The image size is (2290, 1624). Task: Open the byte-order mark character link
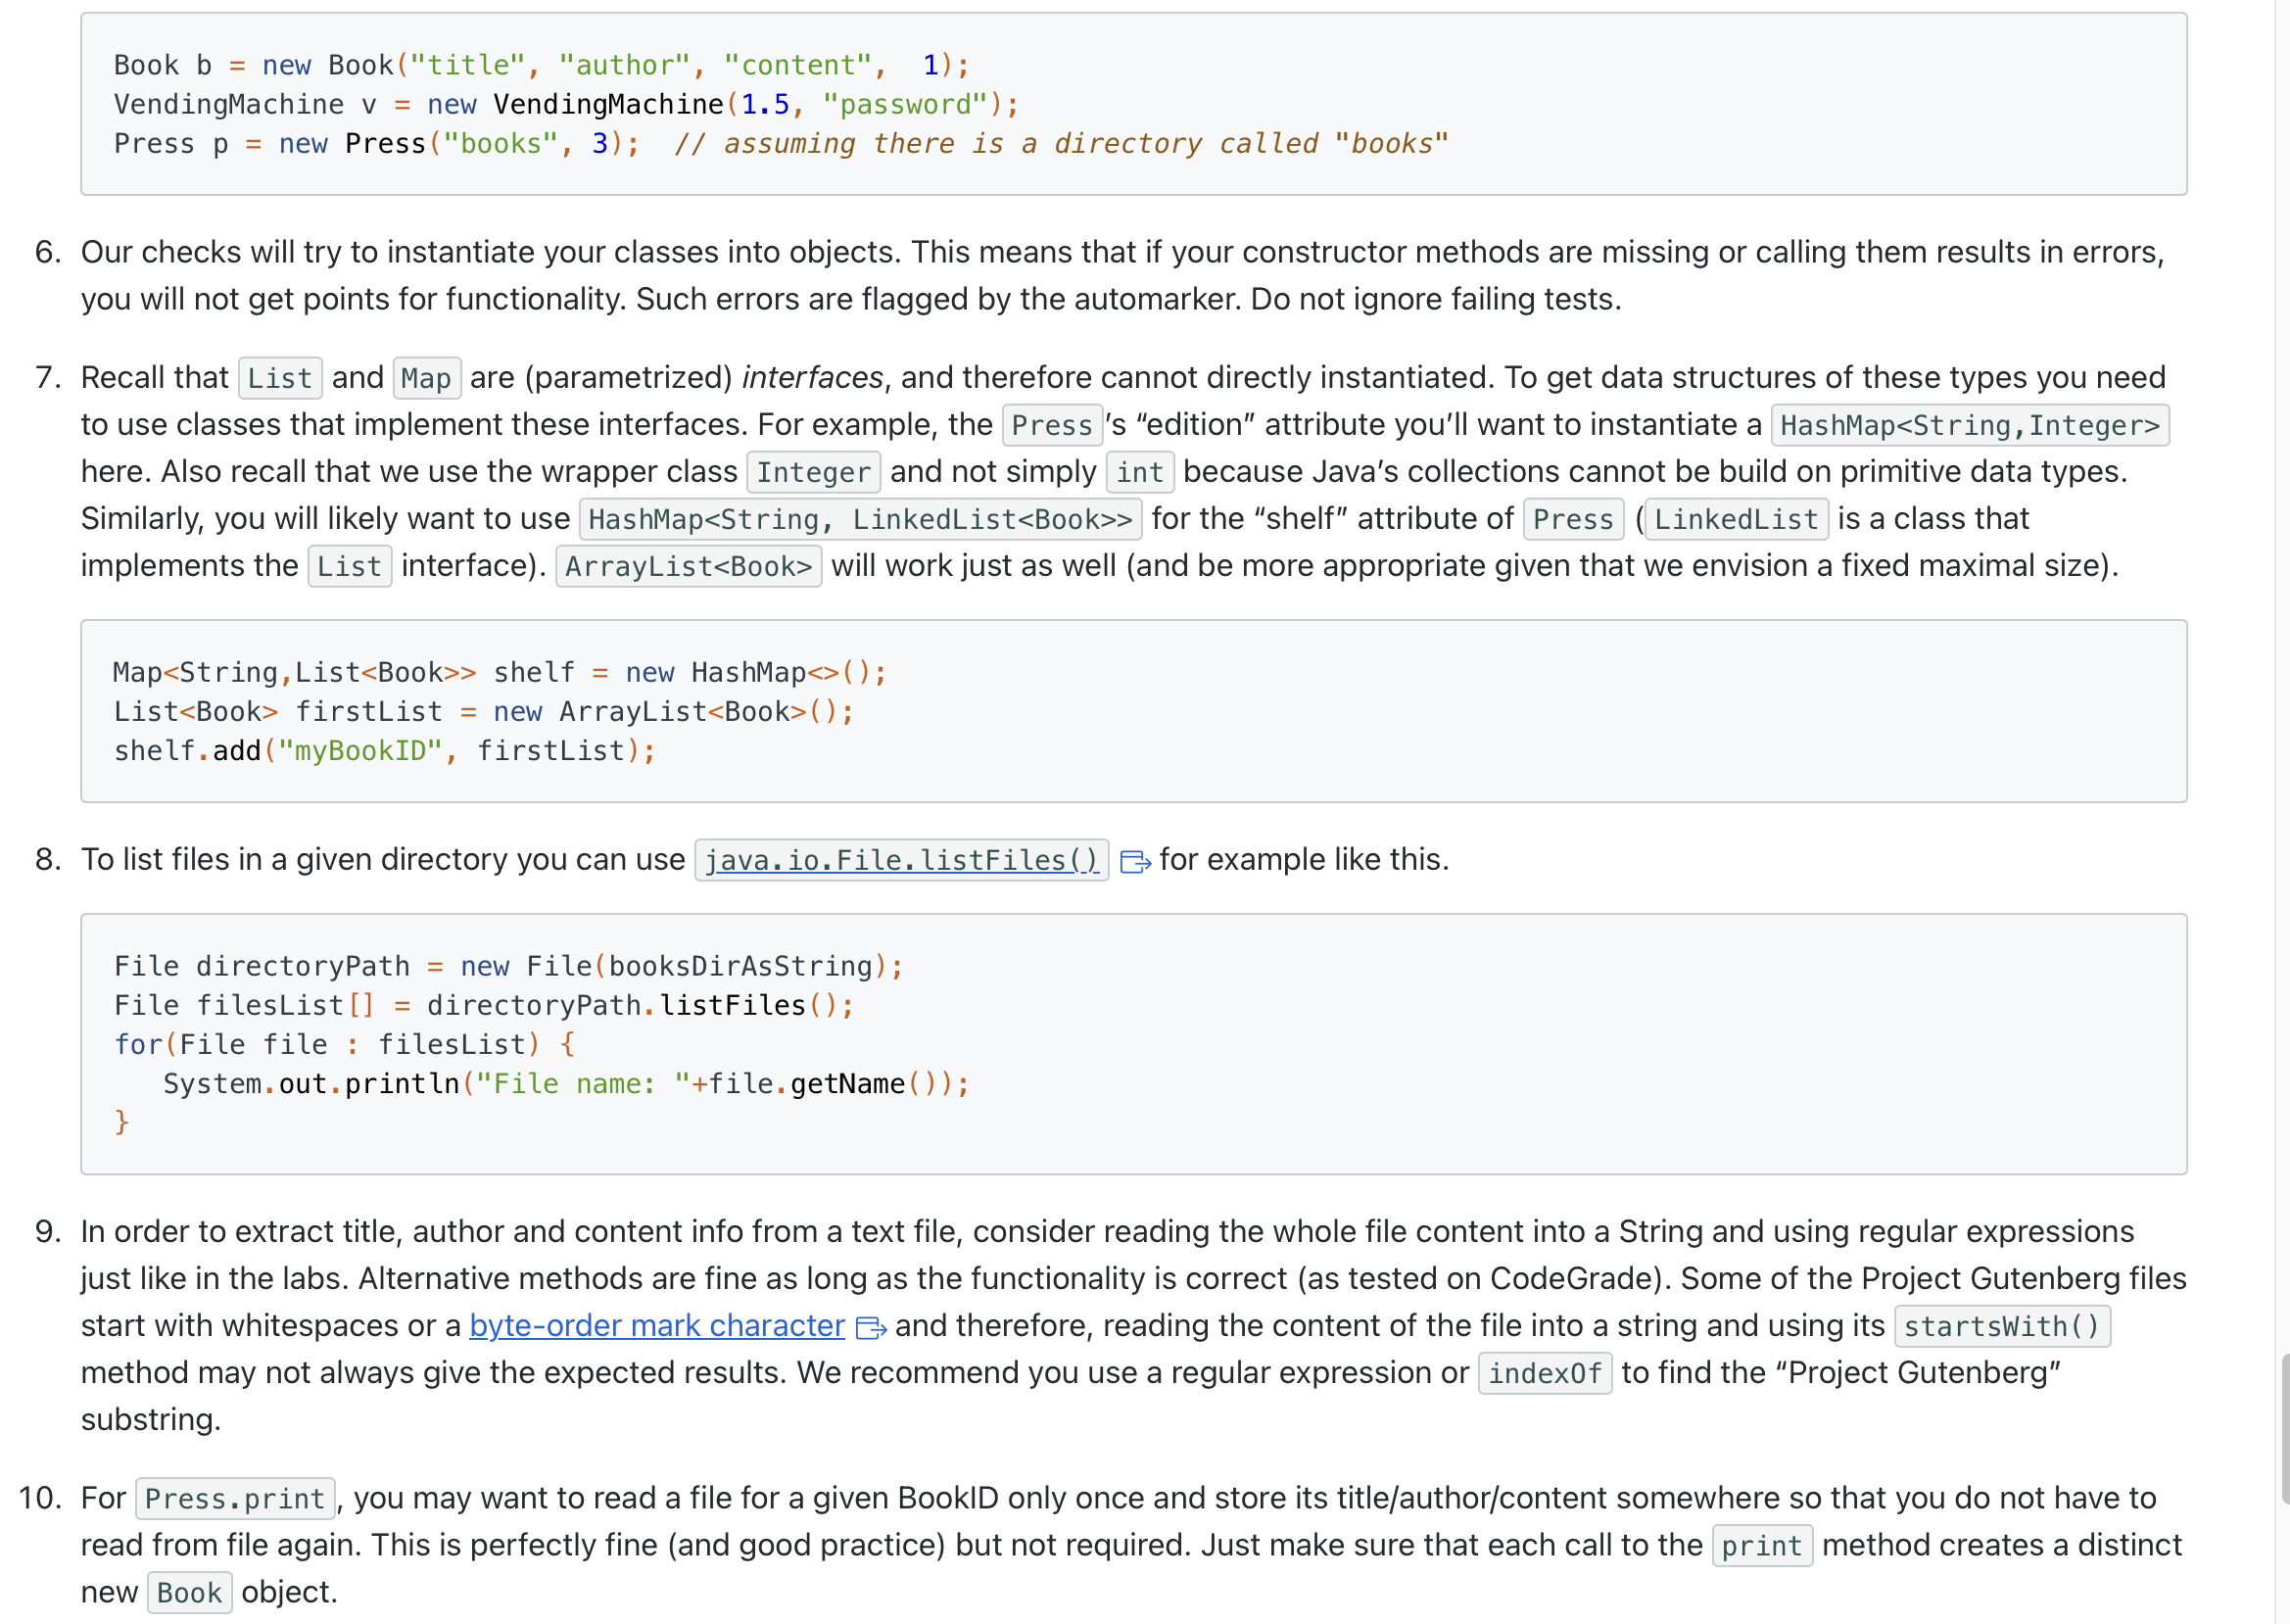[657, 1325]
